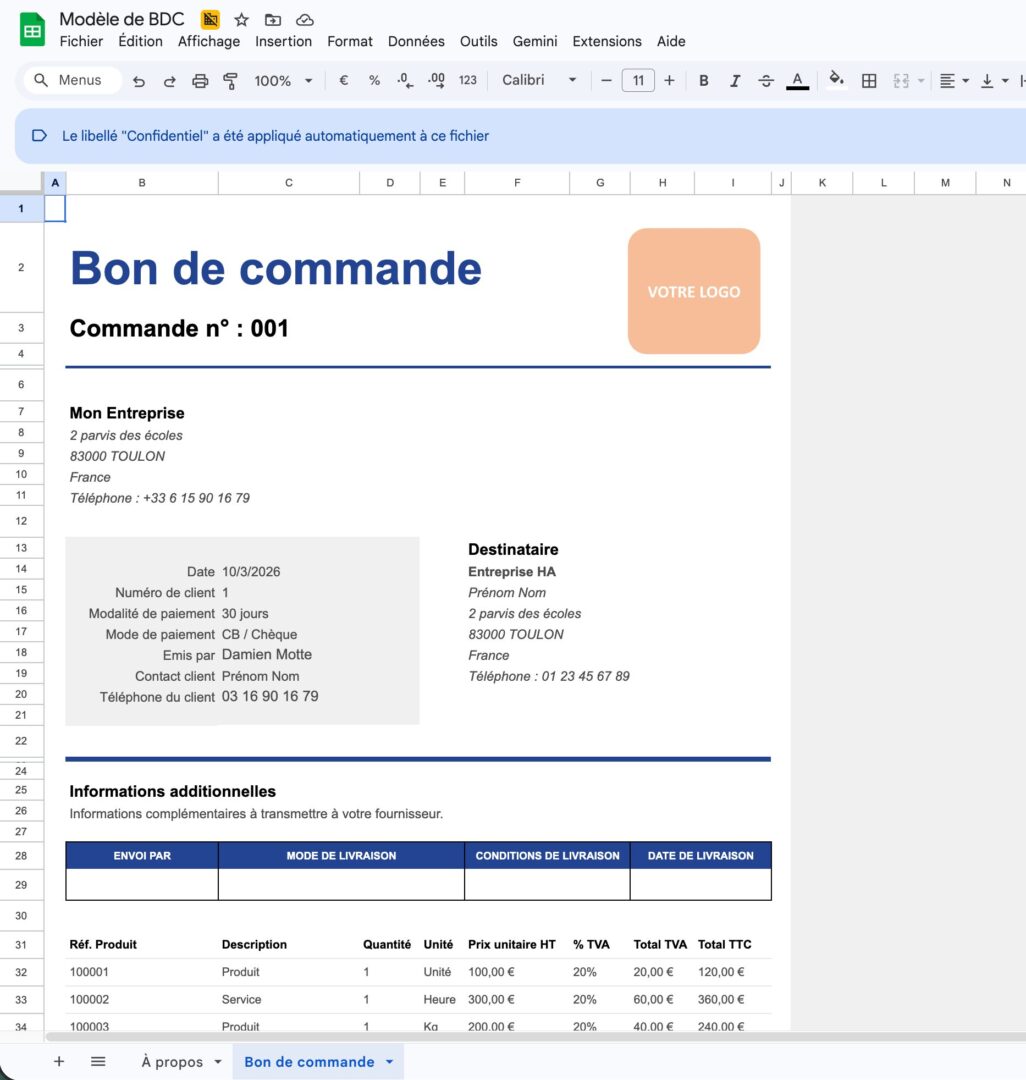The image size is (1026, 1080).
Task: Apply euro currency format
Action: coord(344,80)
